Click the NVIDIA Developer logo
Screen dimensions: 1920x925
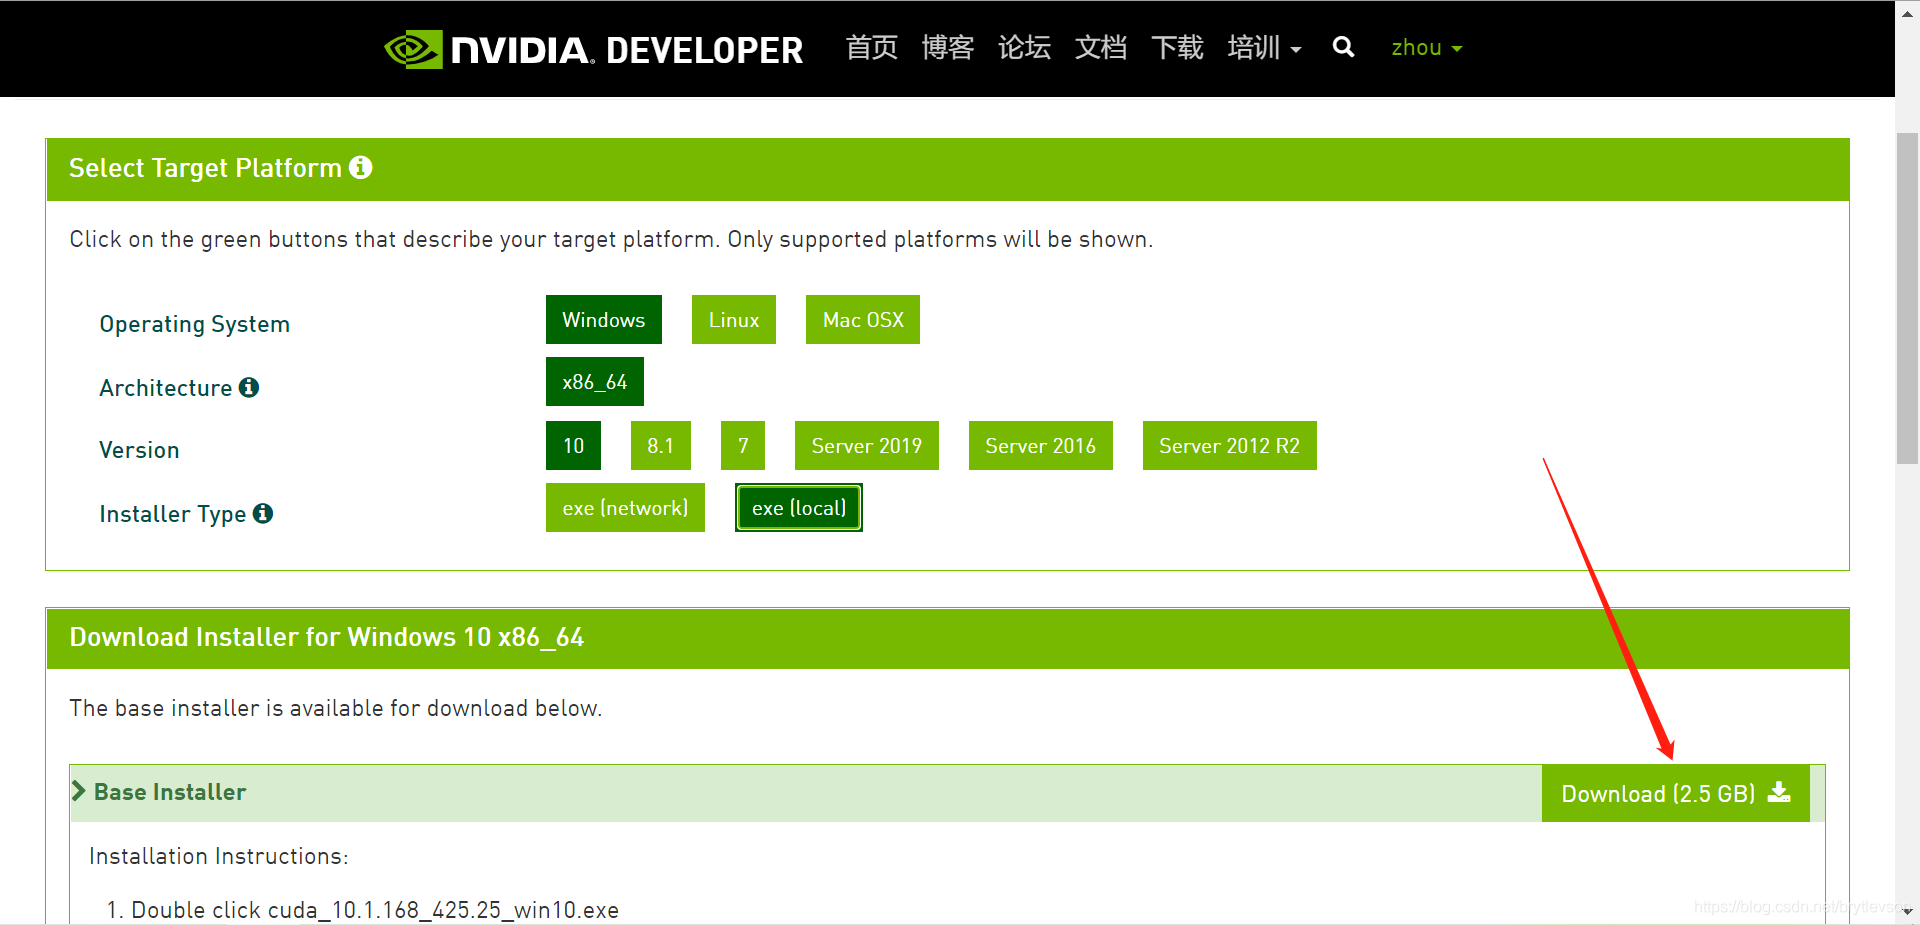tap(594, 49)
